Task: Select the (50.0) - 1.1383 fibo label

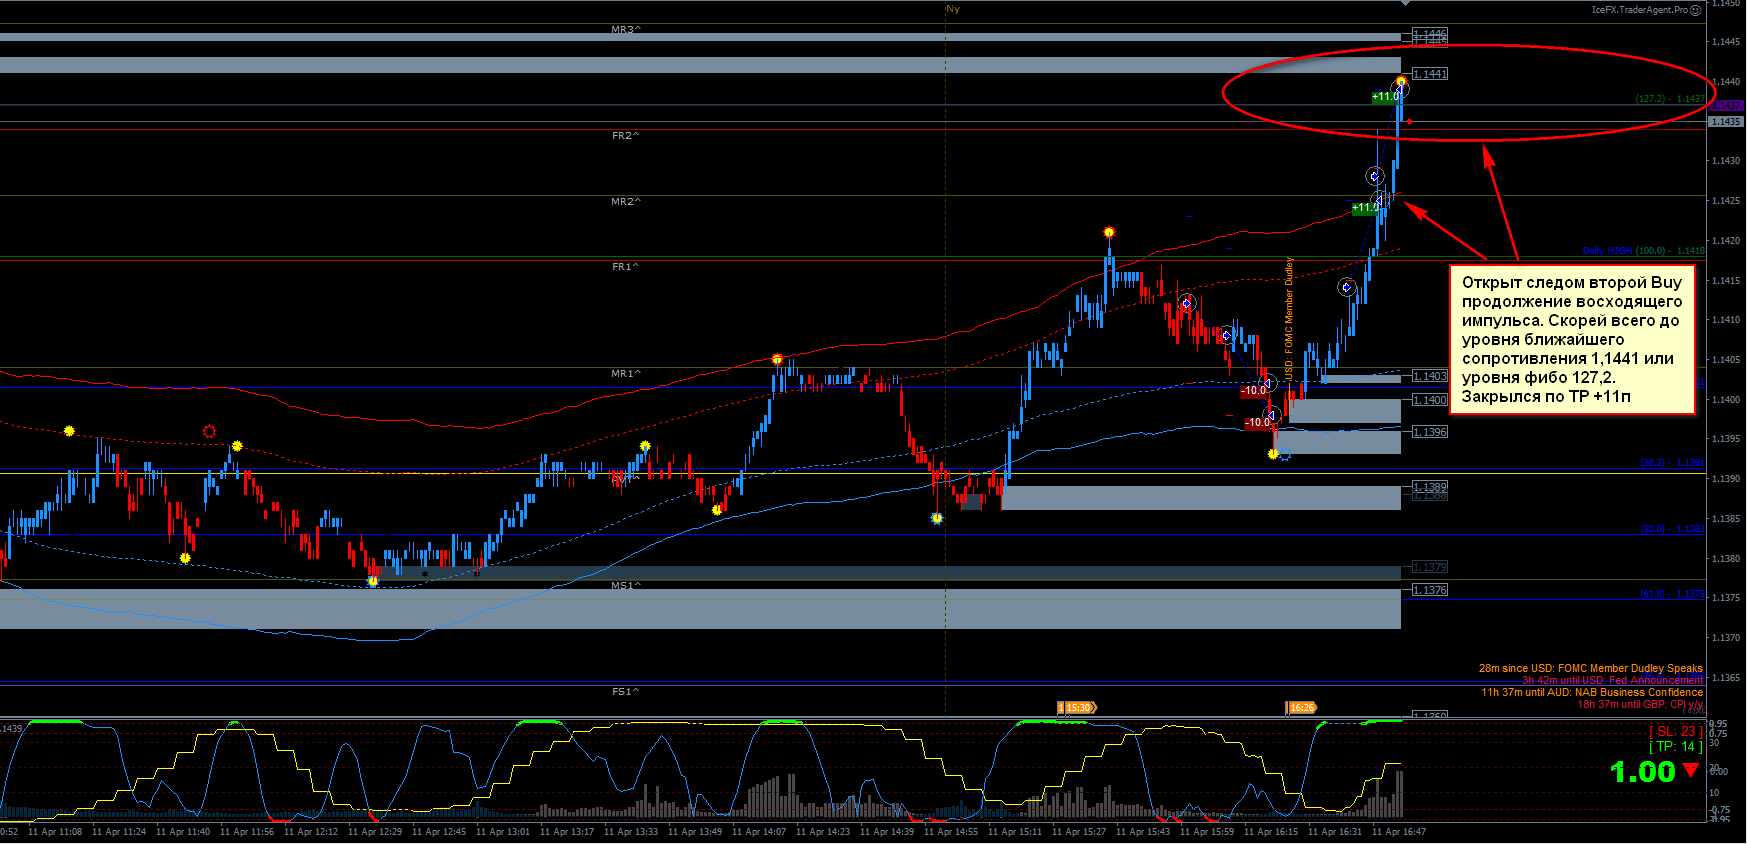Action: (x=1672, y=529)
